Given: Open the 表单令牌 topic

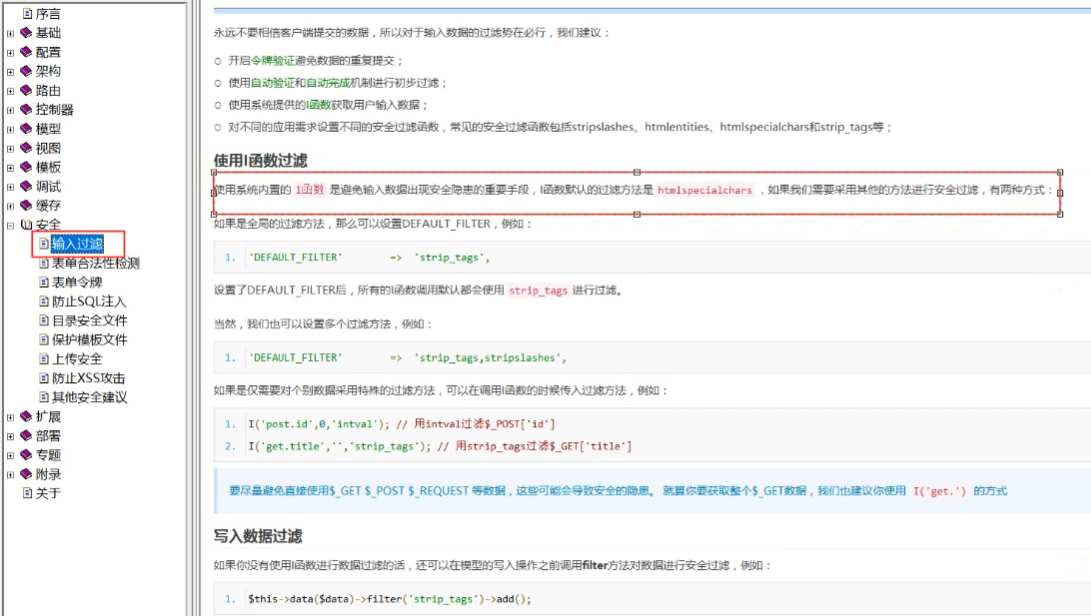Looking at the screenshot, I should (77, 282).
